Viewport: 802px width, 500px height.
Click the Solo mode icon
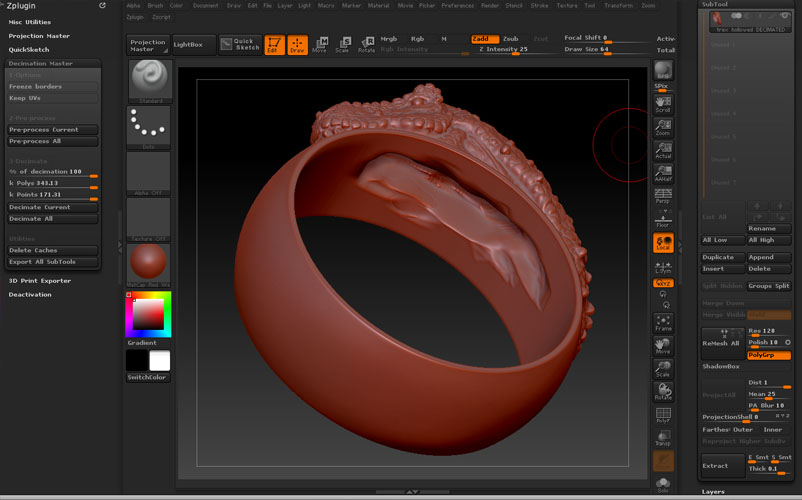point(663,485)
